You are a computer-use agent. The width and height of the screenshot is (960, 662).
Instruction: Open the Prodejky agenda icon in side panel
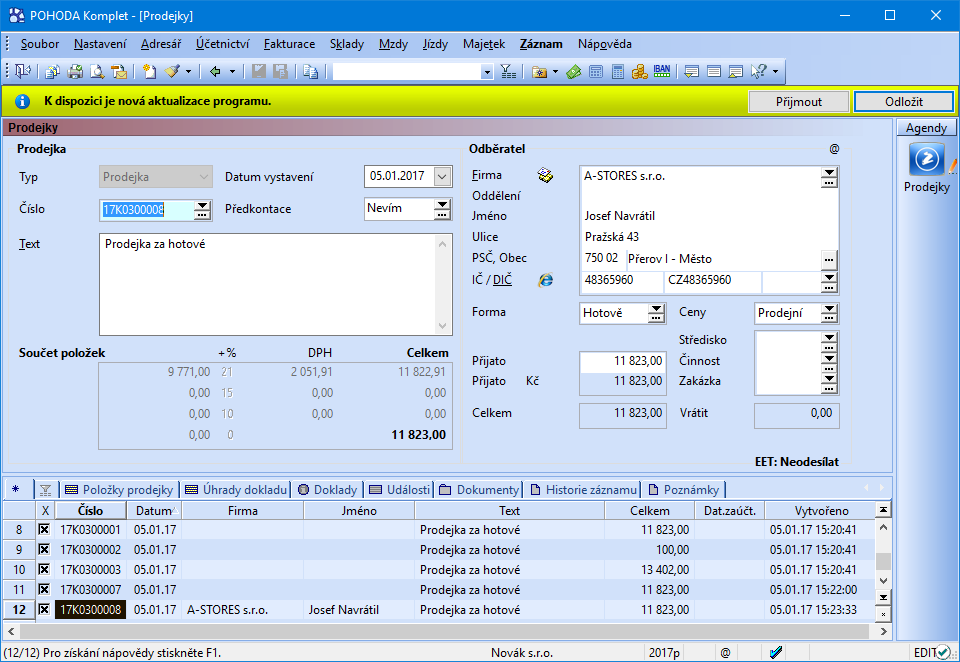click(926, 159)
